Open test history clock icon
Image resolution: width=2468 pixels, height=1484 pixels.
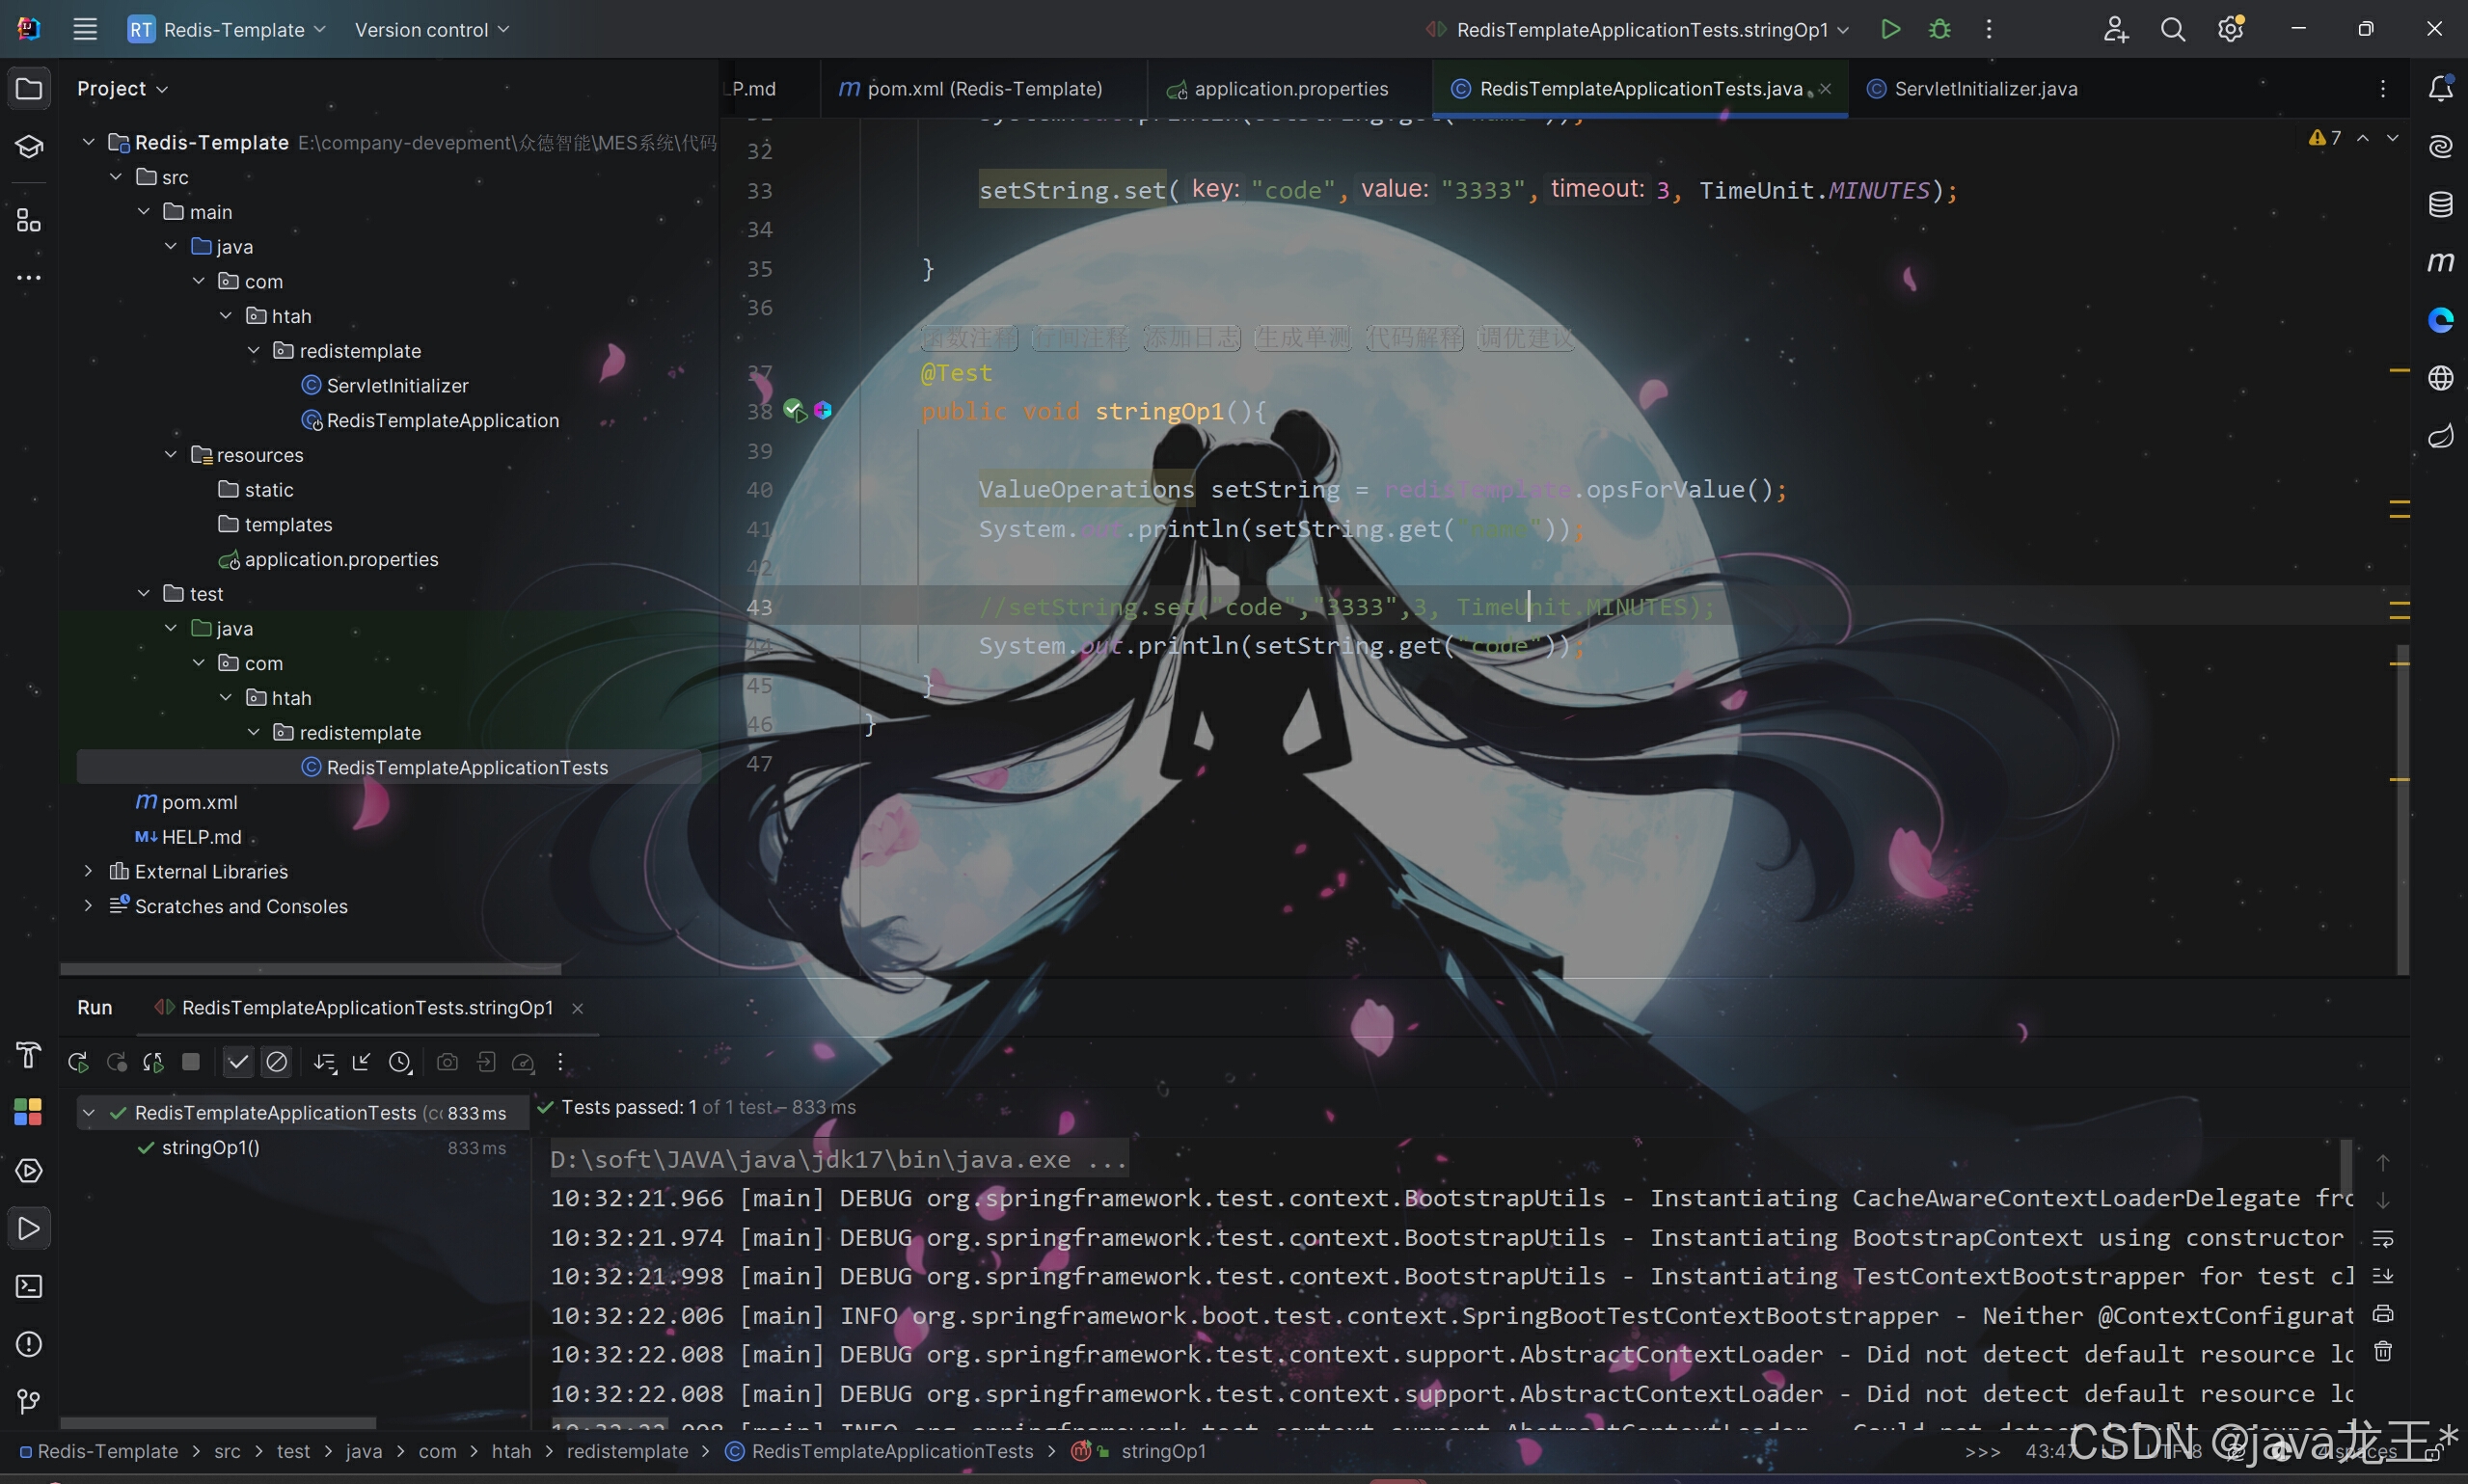(400, 1062)
